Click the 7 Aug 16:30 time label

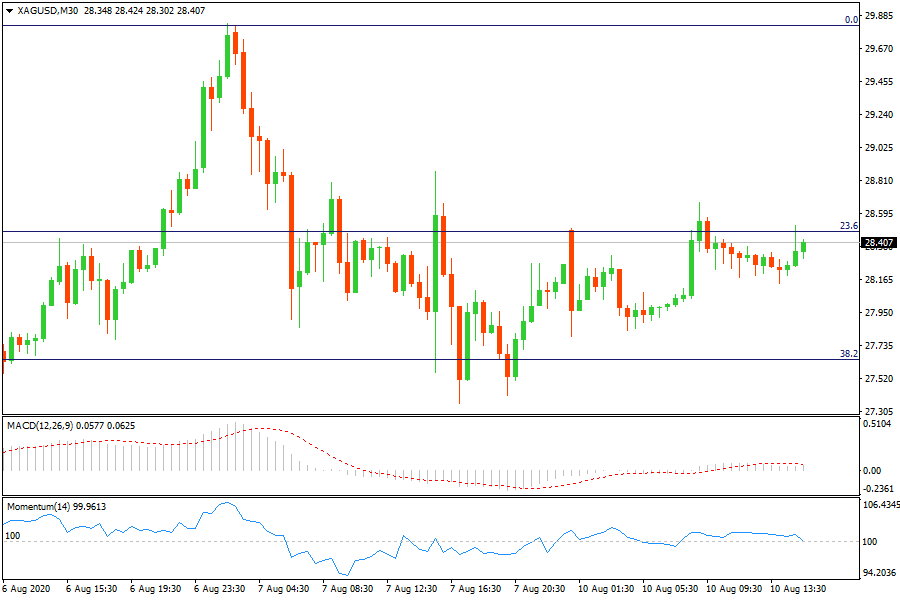[476, 589]
